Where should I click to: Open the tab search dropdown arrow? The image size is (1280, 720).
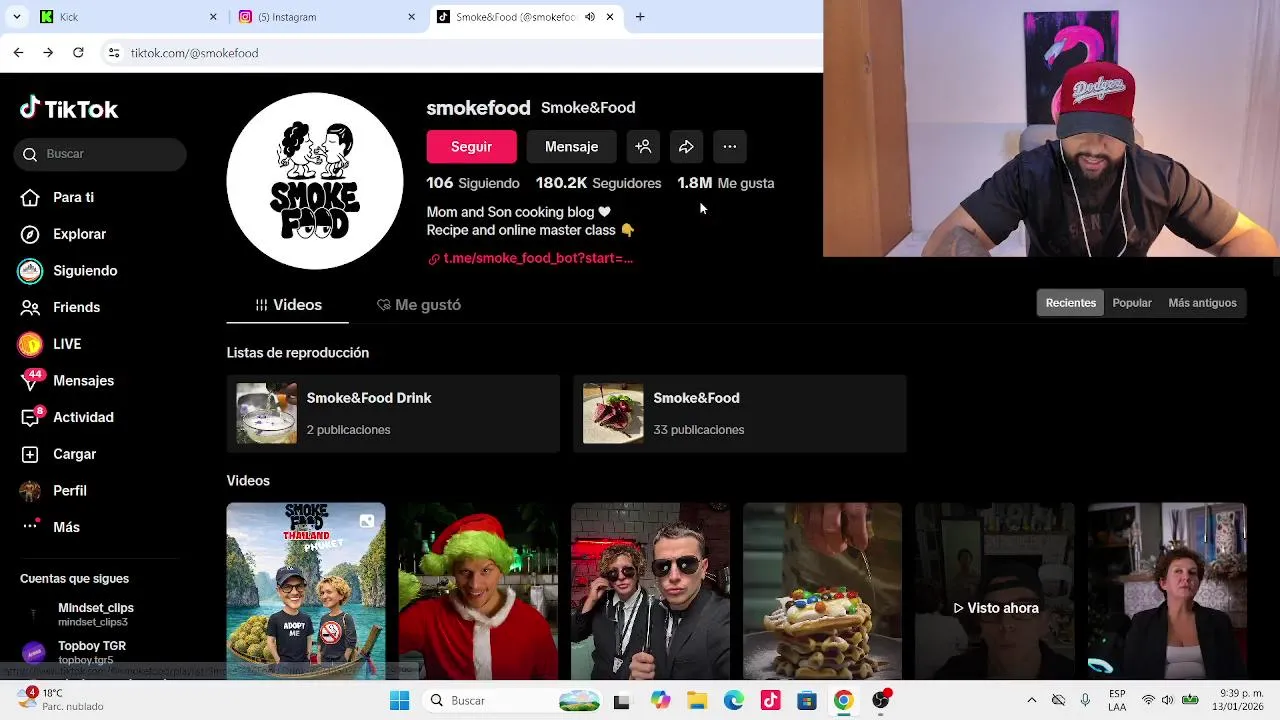[x=16, y=17]
